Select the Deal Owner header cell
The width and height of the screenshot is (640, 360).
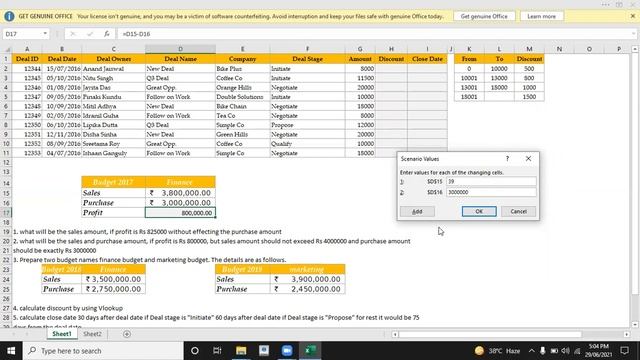[x=114, y=59]
